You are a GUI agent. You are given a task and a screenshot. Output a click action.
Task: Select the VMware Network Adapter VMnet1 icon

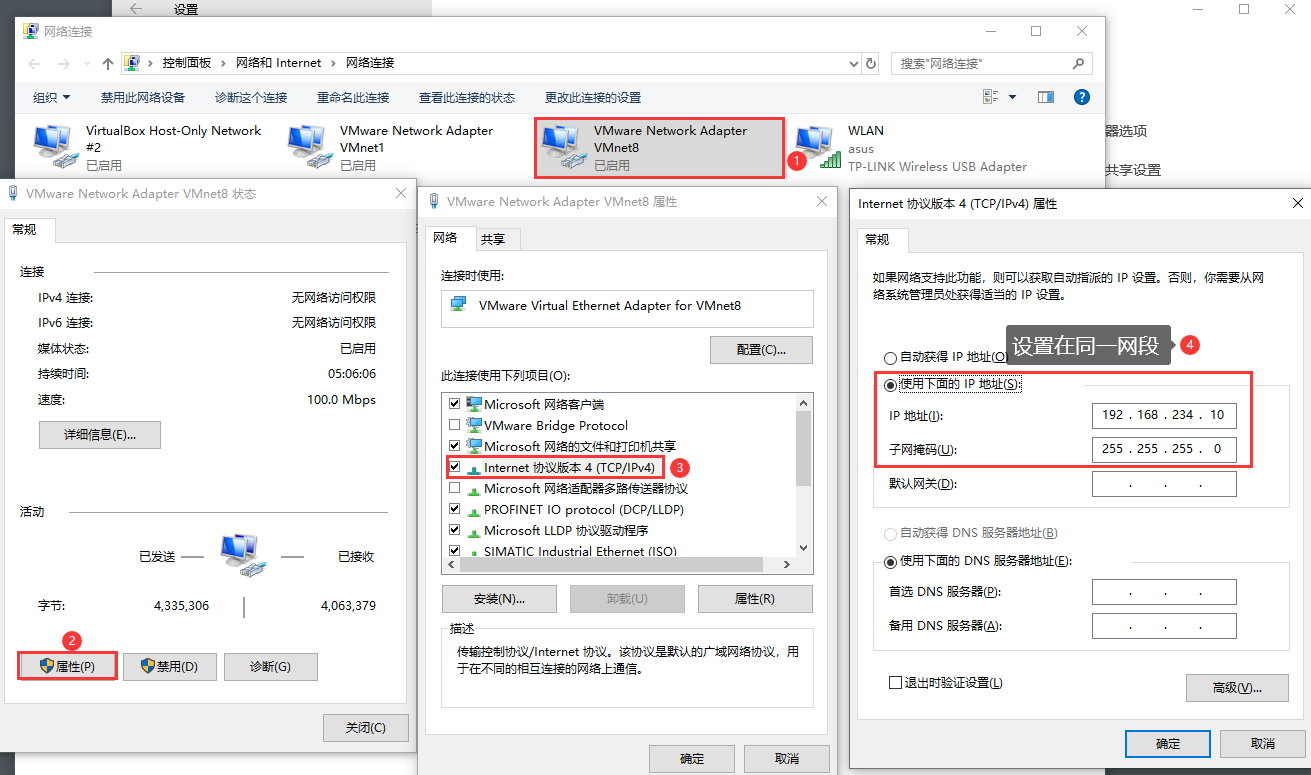(307, 147)
